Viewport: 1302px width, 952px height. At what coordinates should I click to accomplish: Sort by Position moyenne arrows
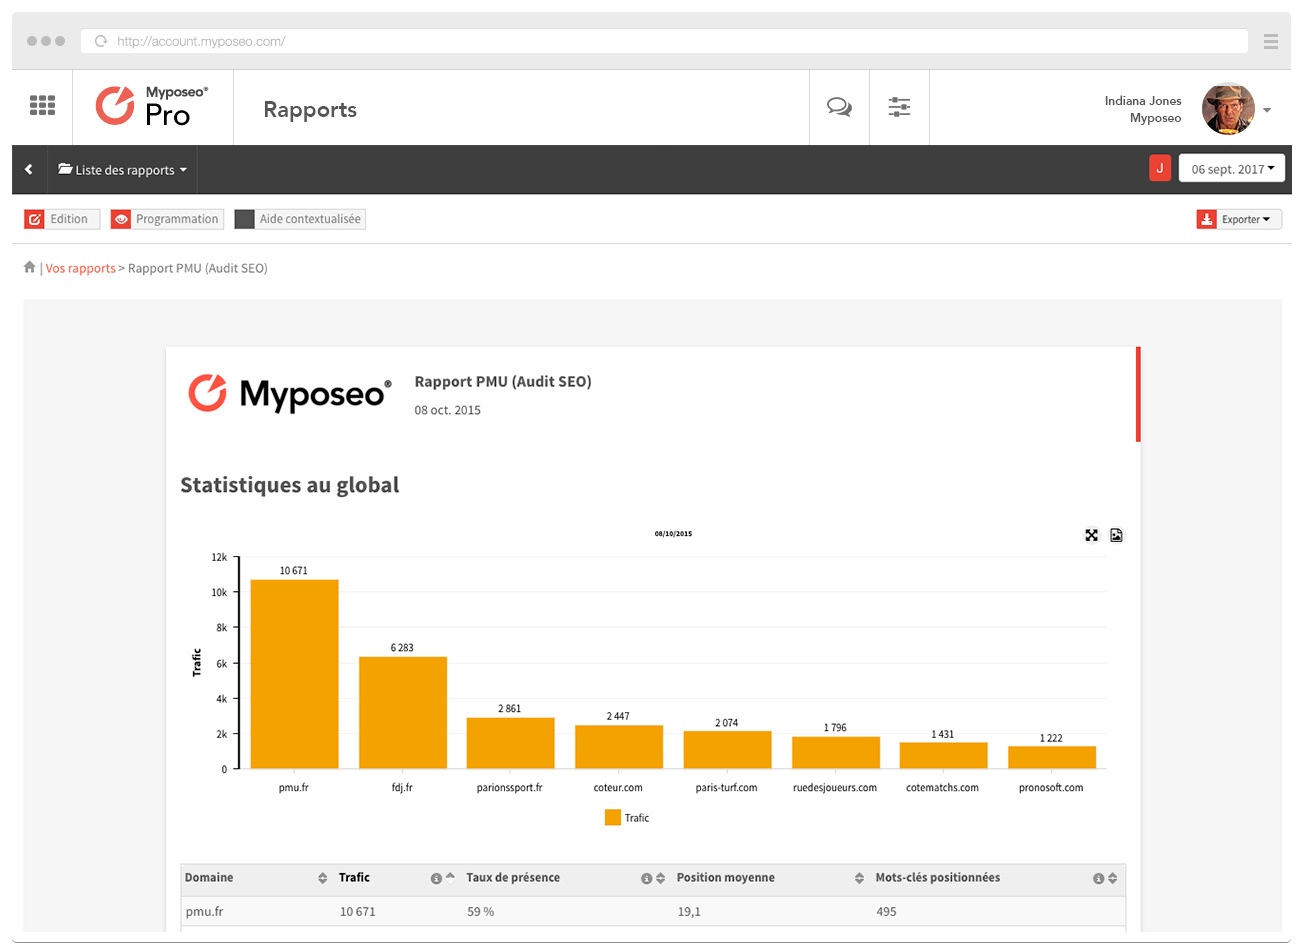pos(859,878)
